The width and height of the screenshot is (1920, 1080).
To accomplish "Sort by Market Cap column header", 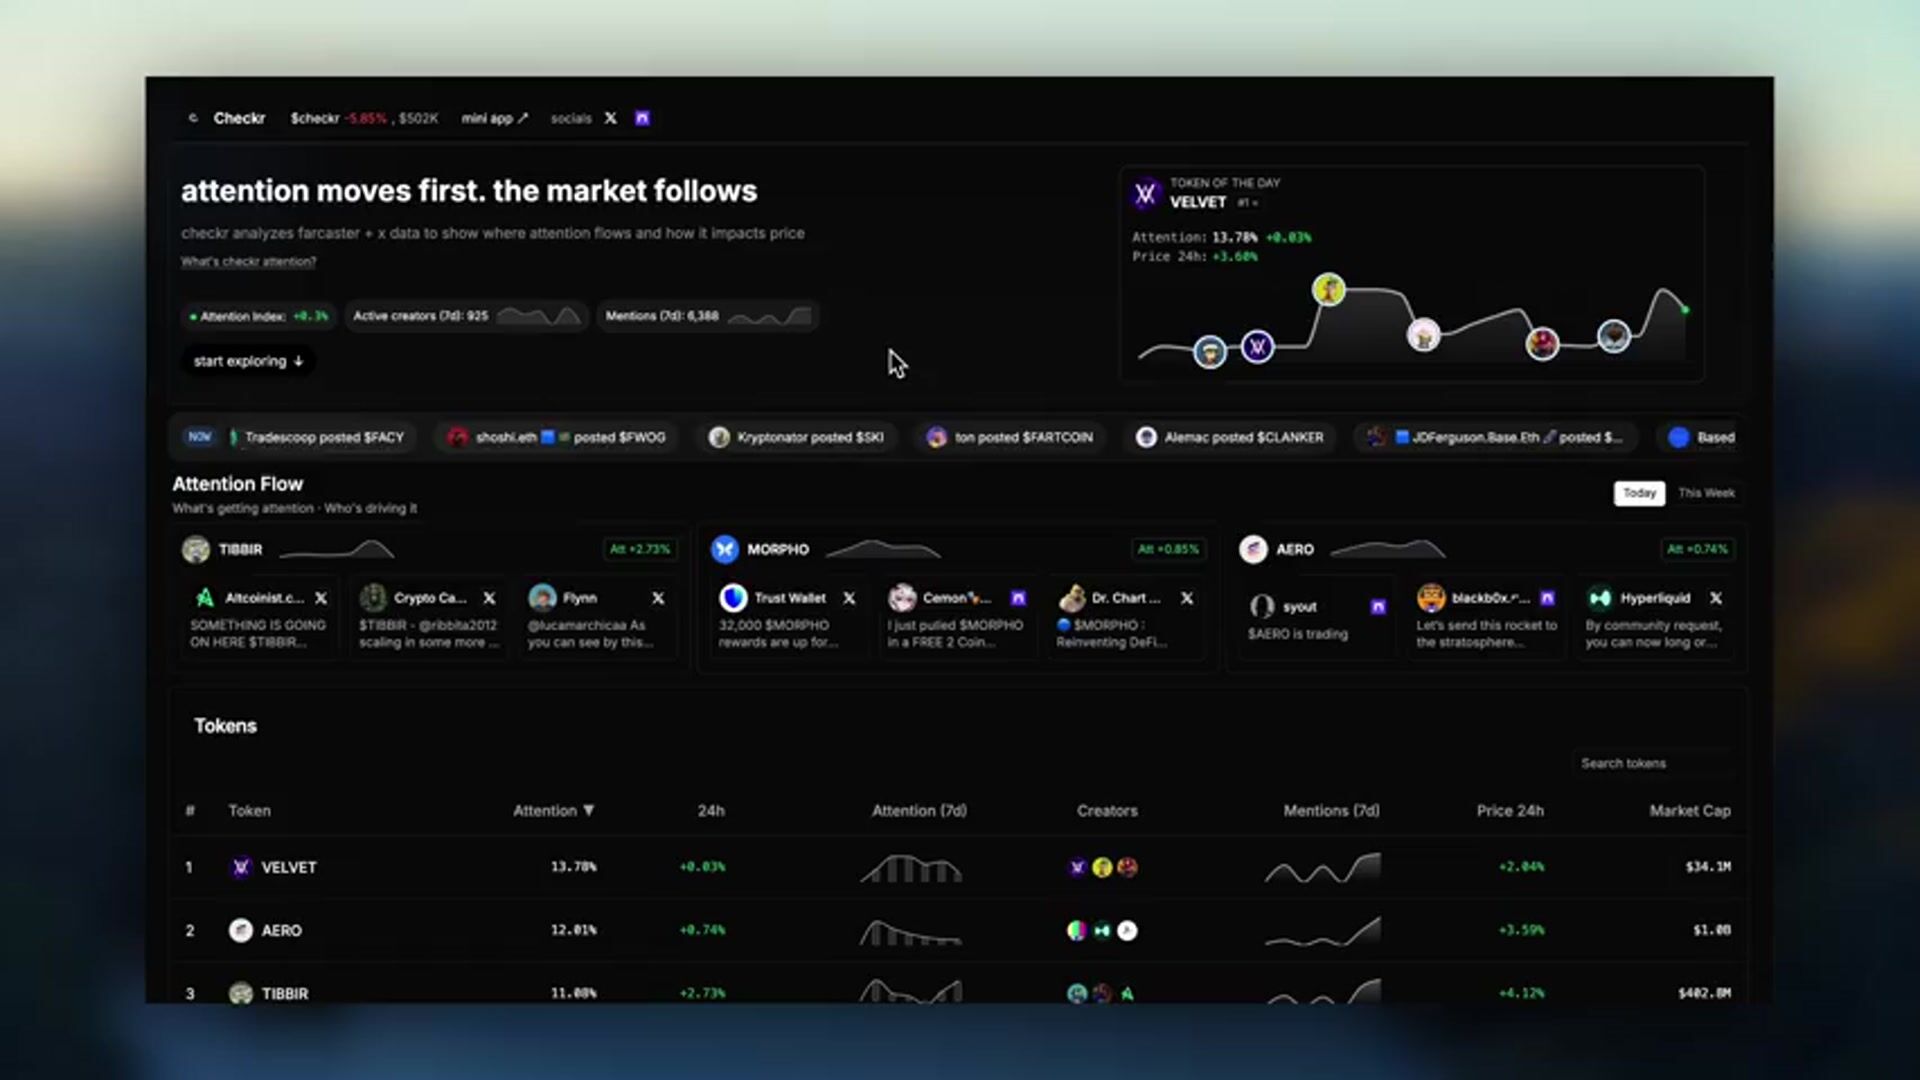I will tap(1689, 810).
